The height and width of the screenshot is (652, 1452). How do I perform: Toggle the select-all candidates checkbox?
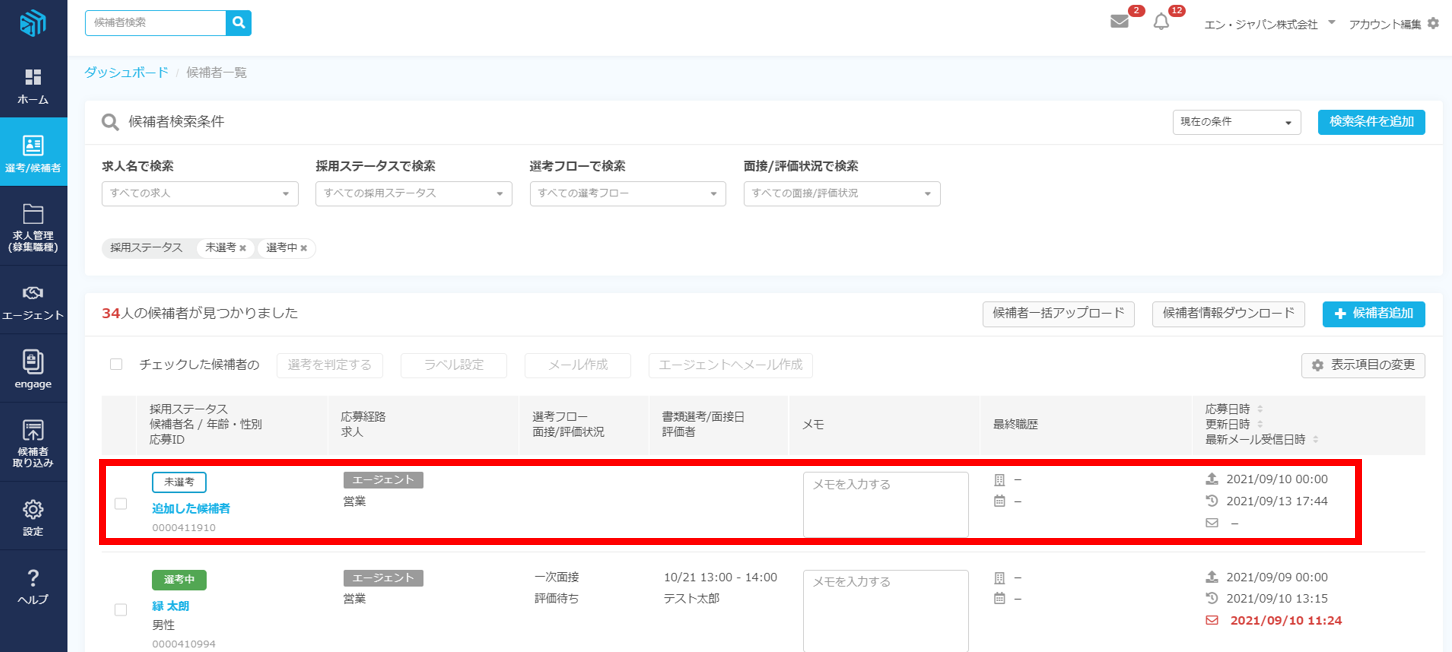[x=116, y=365]
